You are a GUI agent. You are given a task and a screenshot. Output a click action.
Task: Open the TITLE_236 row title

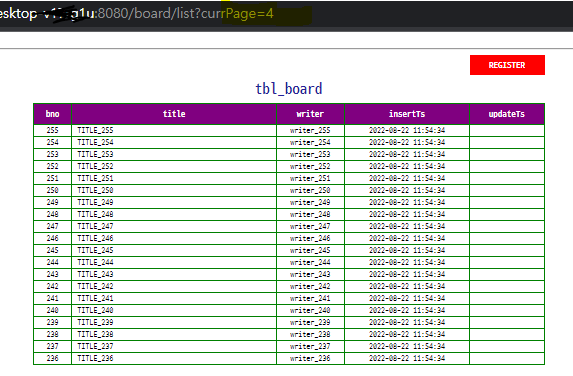[95, 358]
